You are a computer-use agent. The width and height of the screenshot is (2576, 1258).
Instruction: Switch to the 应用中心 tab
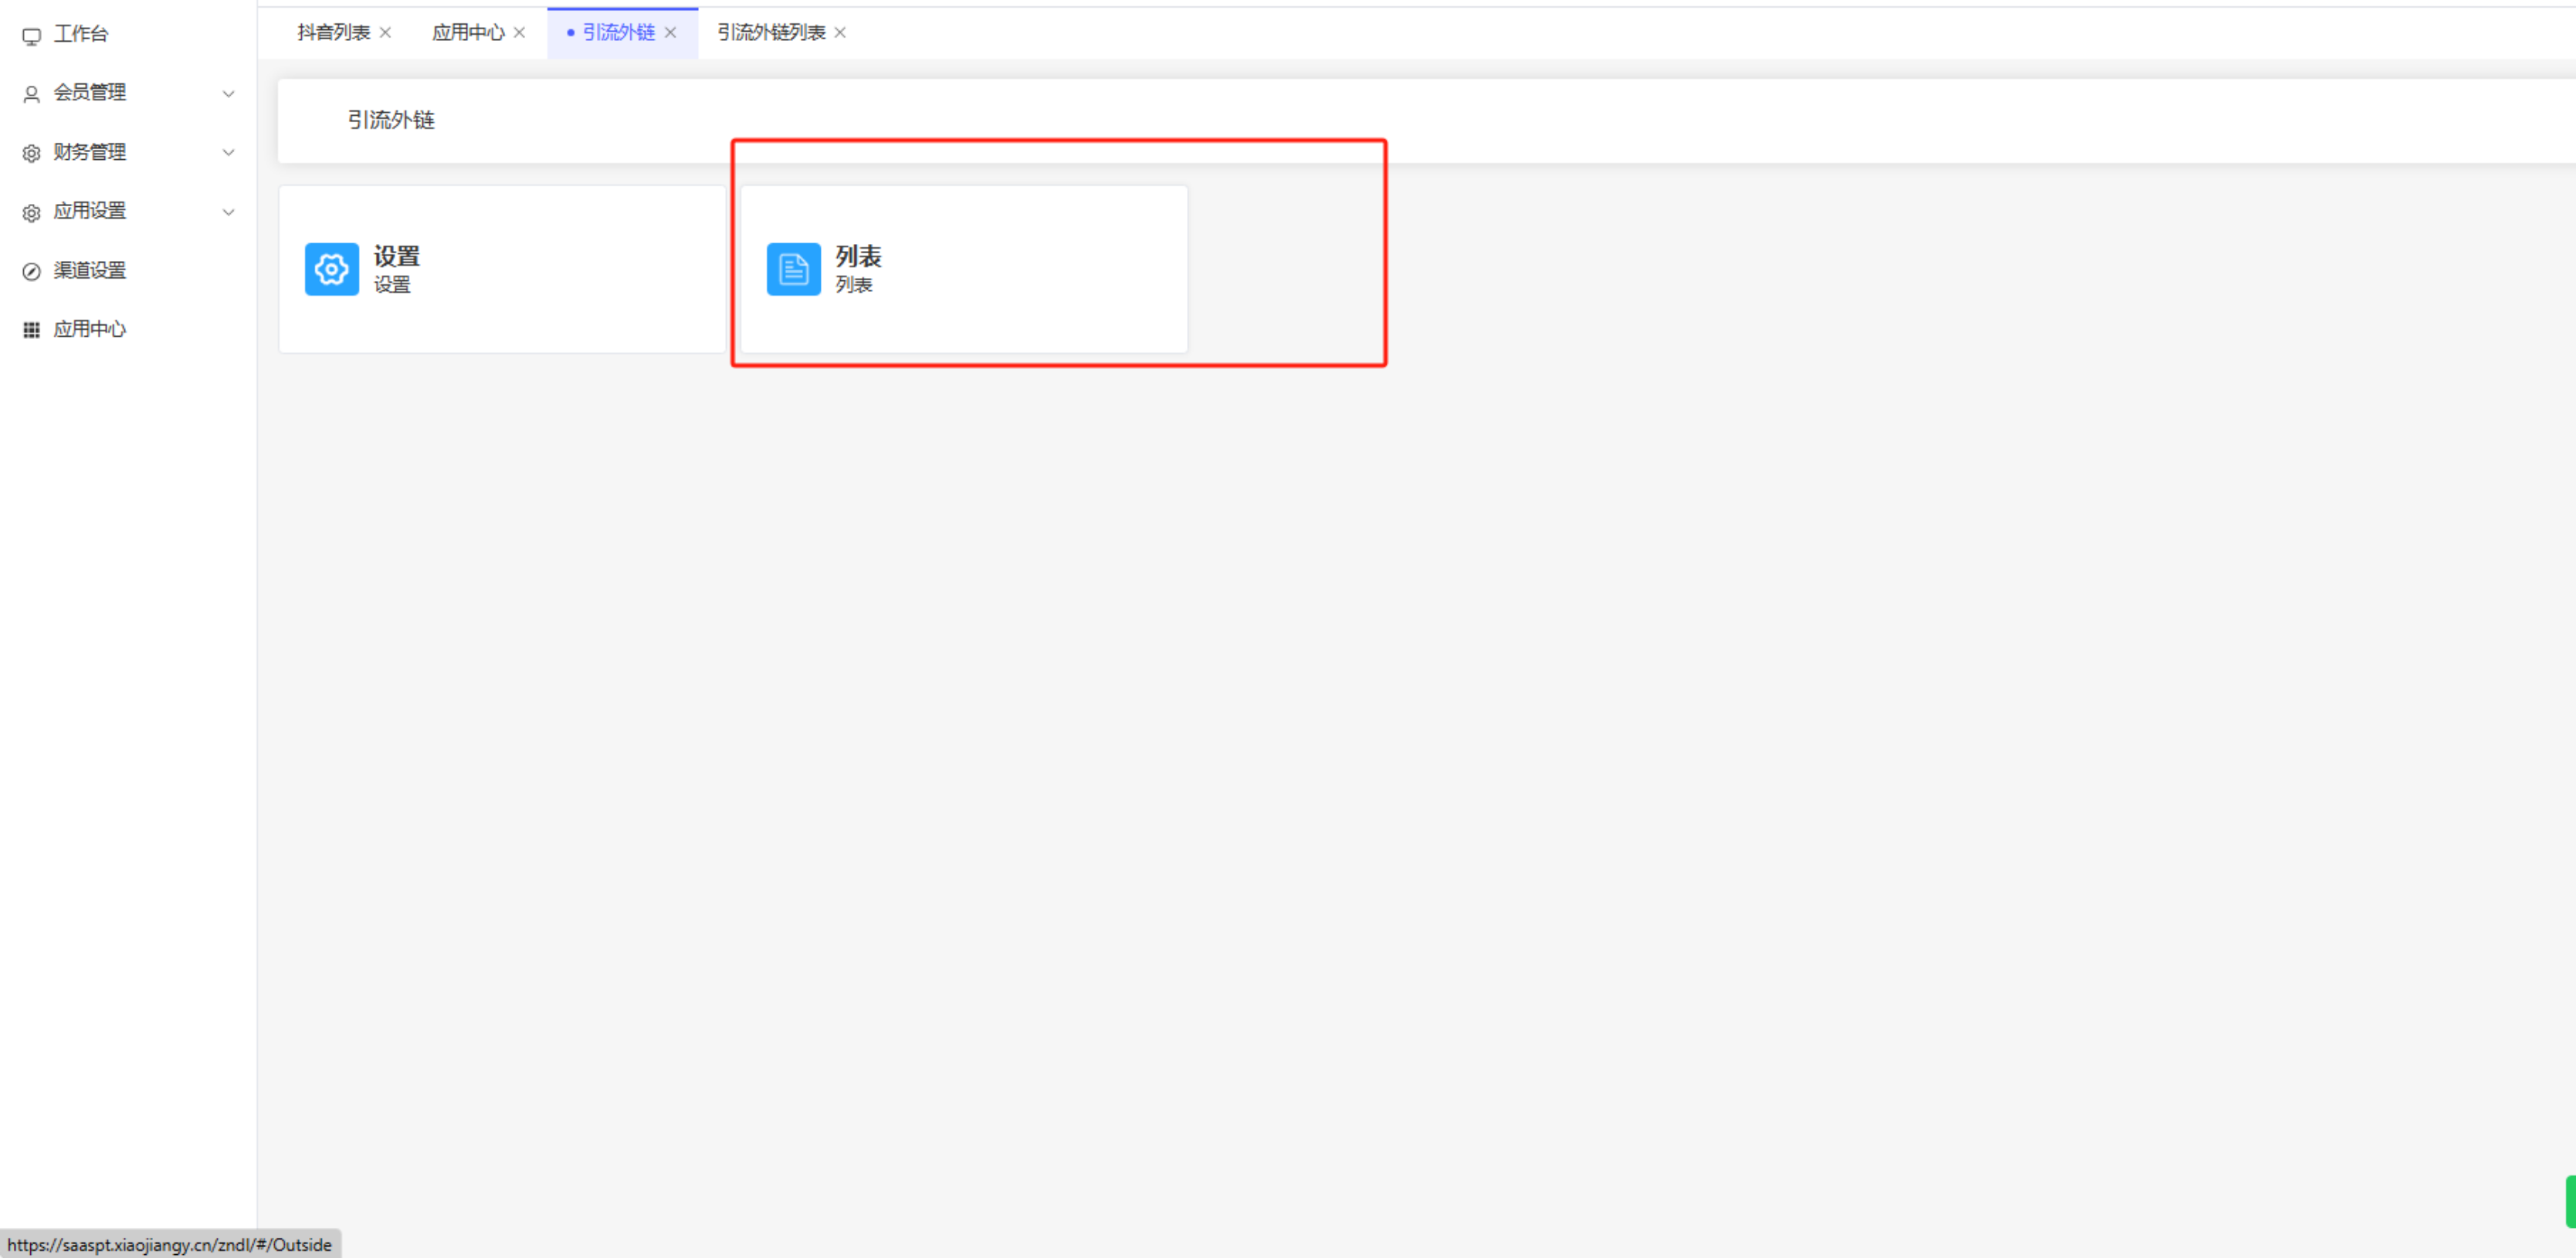tap(468, 33)
